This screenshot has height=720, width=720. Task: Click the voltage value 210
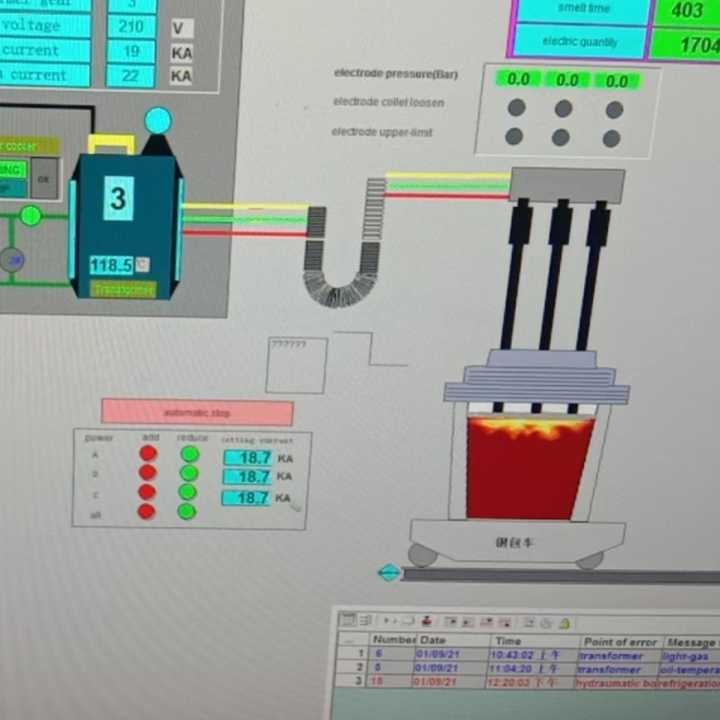click(131, 26)
